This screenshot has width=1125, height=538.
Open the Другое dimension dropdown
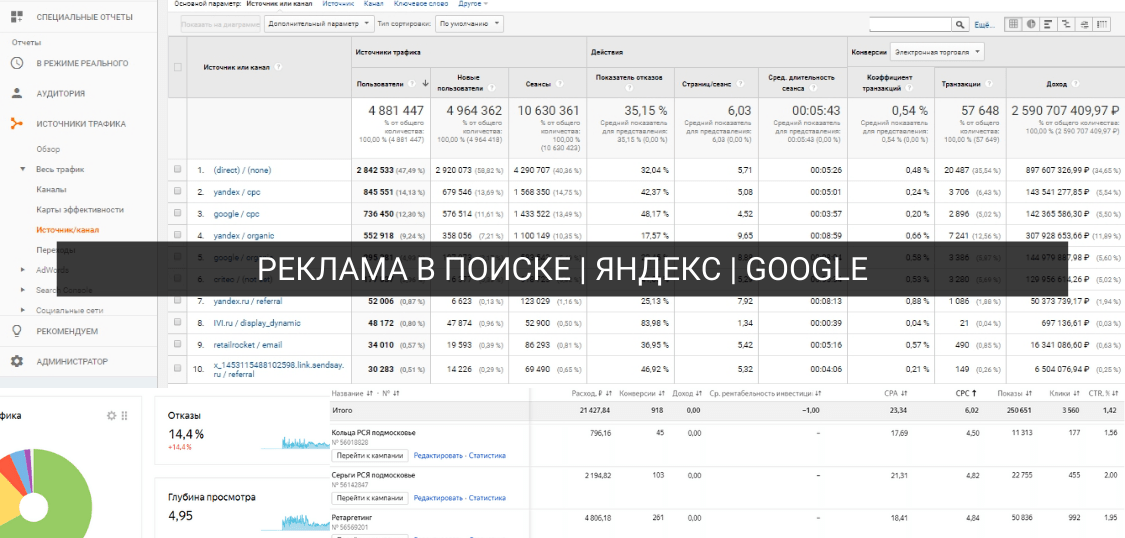click(x=472, y=4)
